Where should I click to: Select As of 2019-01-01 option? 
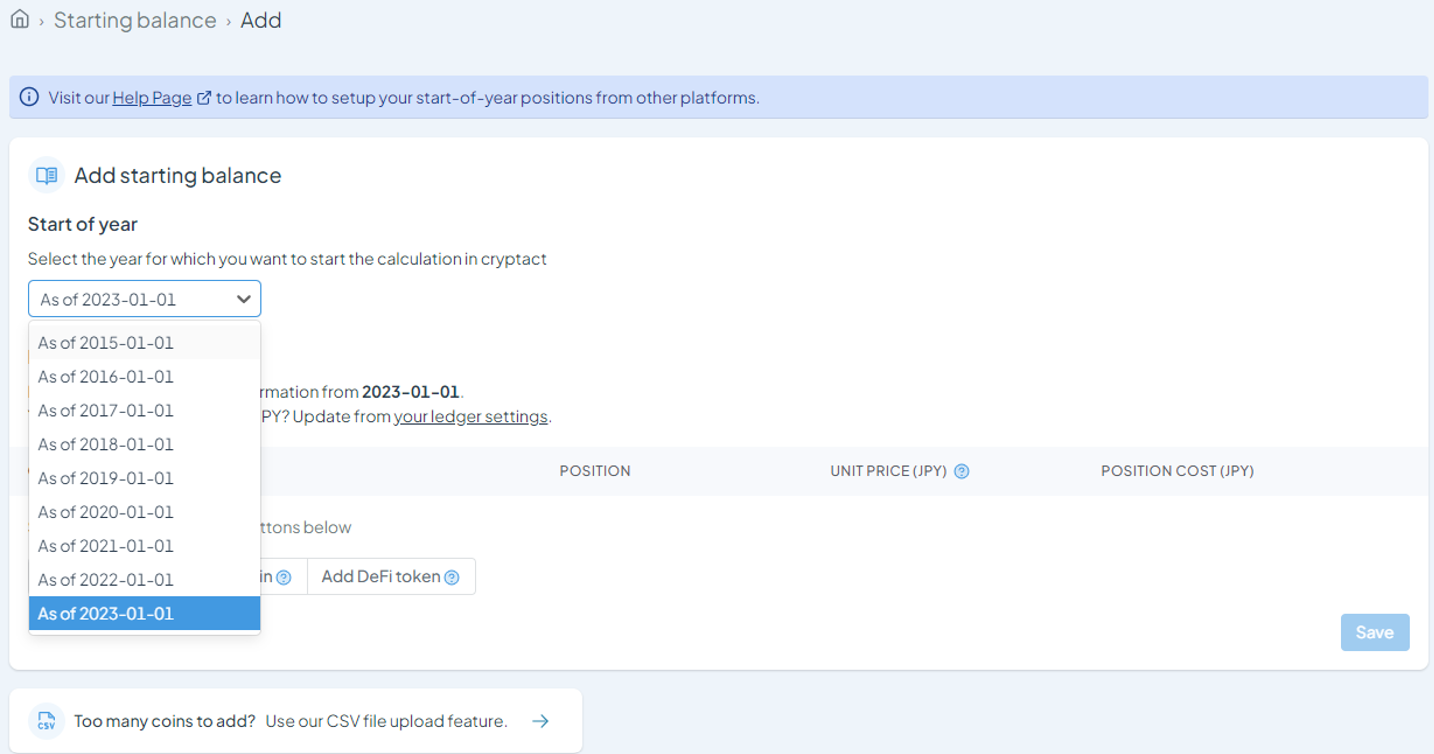click(144, 478)
